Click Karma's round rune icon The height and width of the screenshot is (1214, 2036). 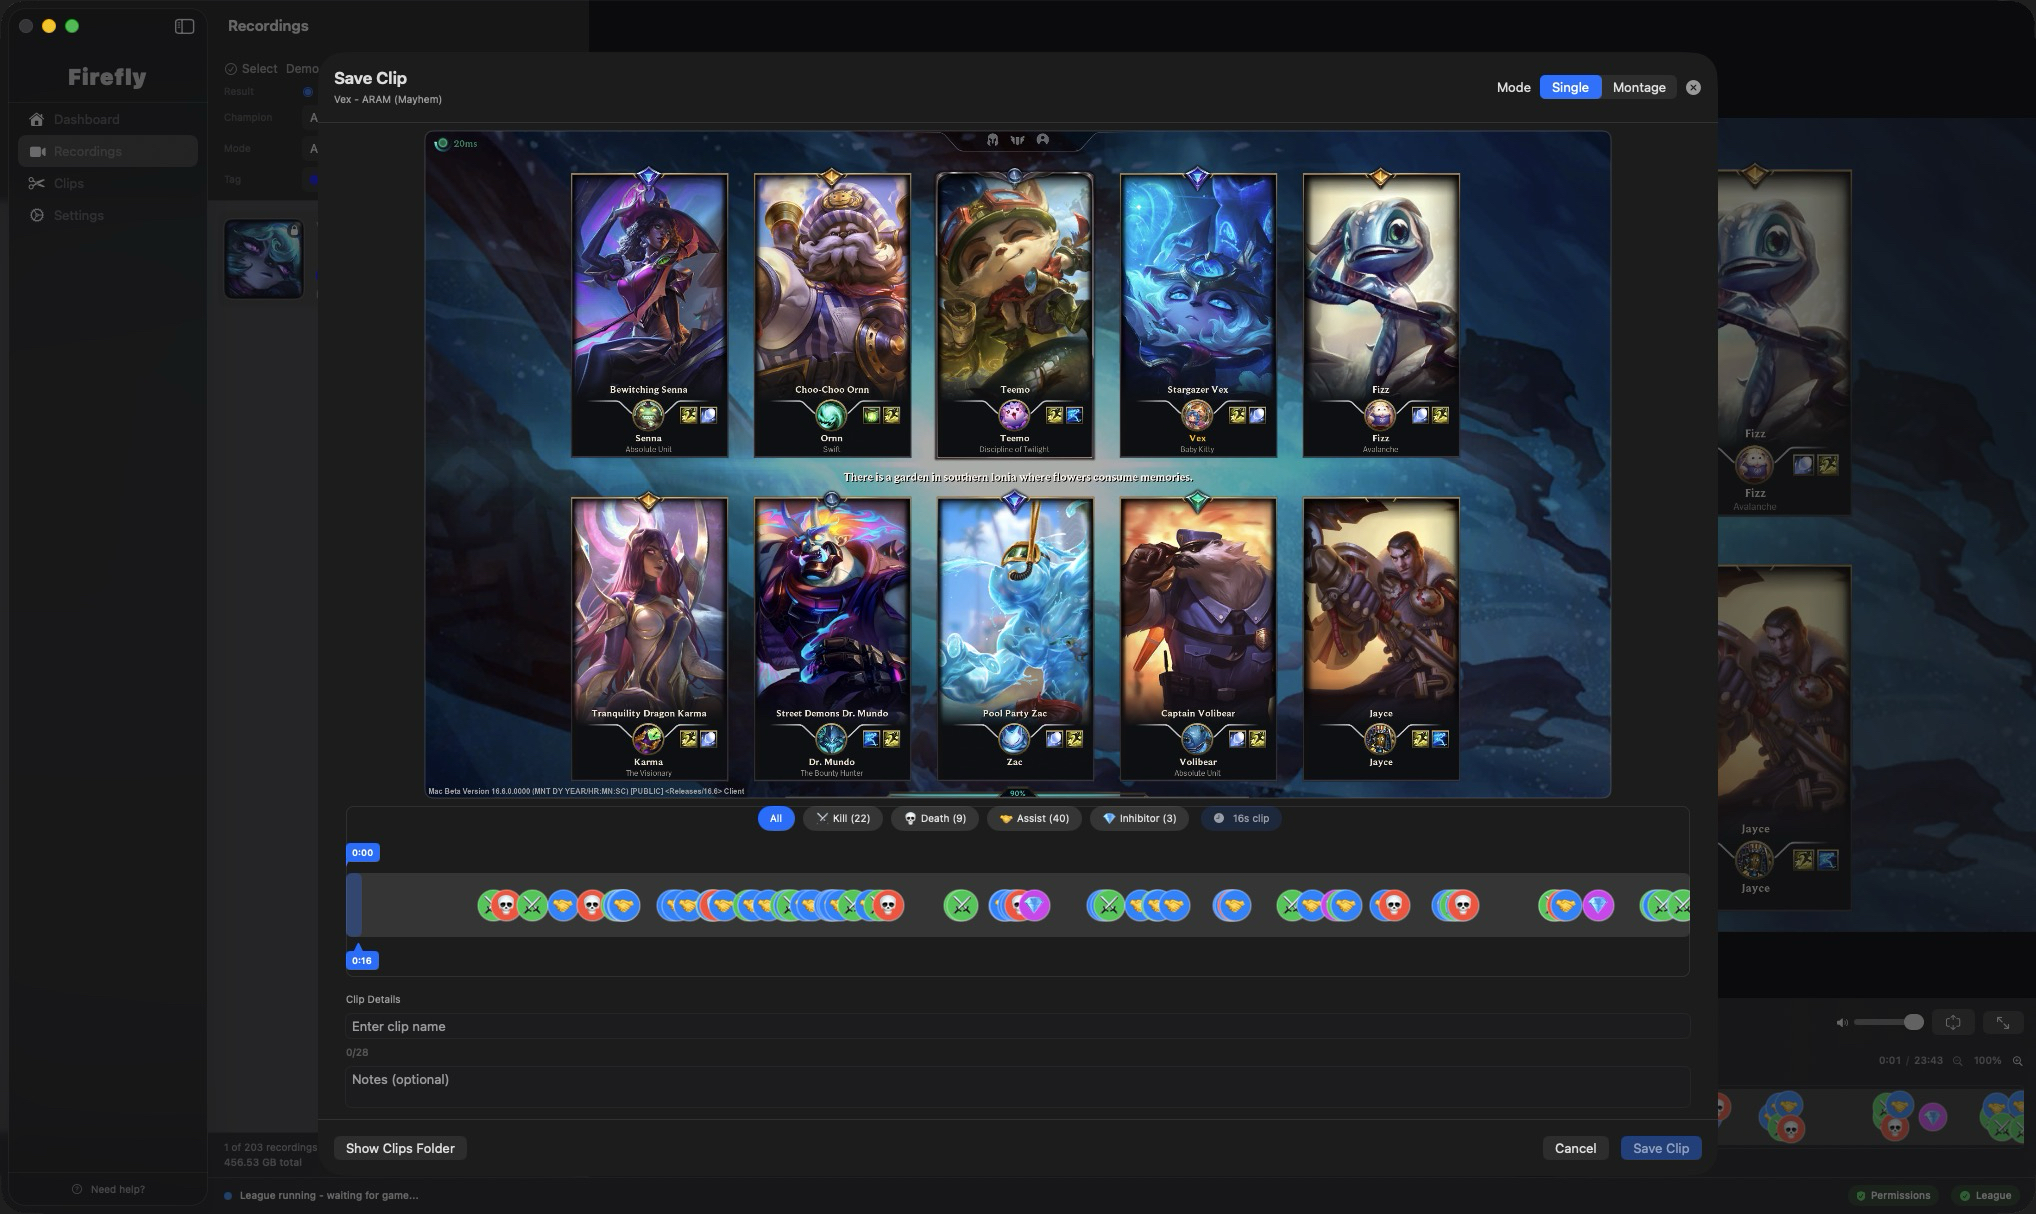click(648, 738)
